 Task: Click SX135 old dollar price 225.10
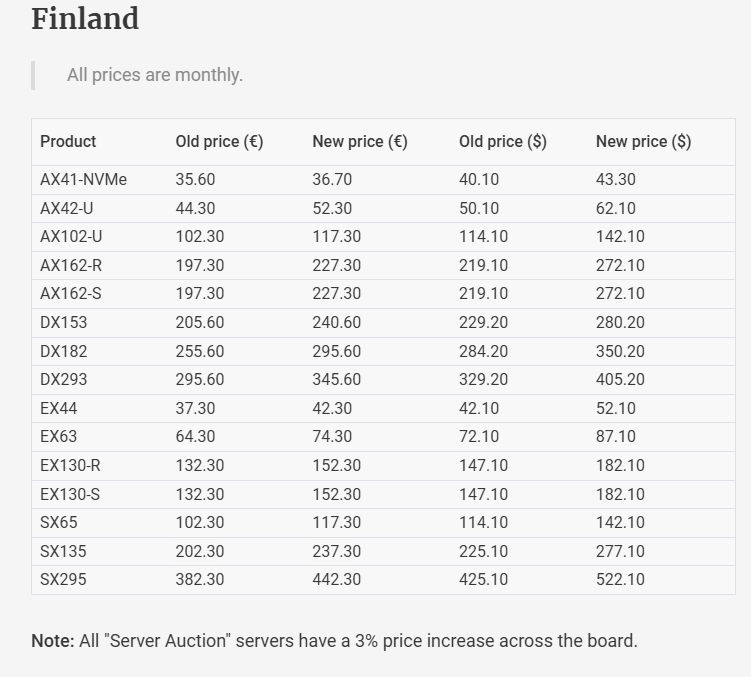pyautogui.click(x=483, y=552)
